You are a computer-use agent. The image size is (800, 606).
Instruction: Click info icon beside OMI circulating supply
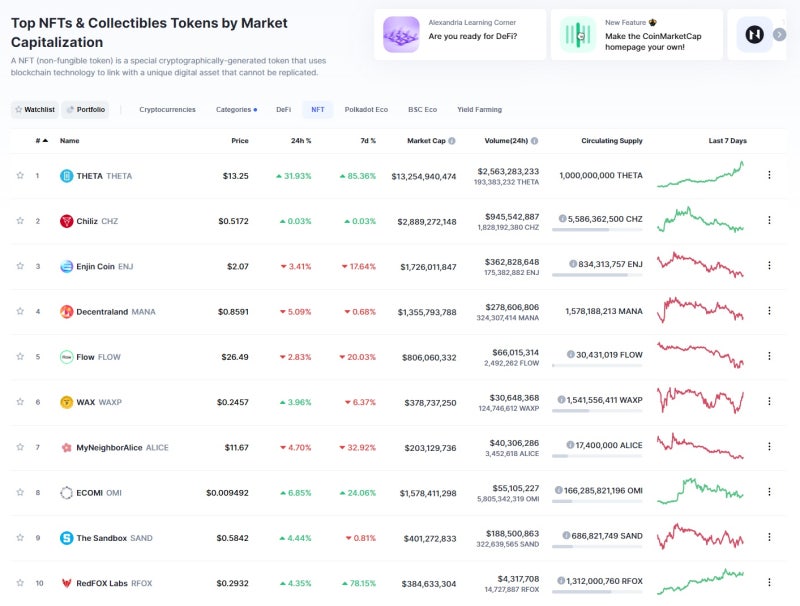click(x=559, y=490)
